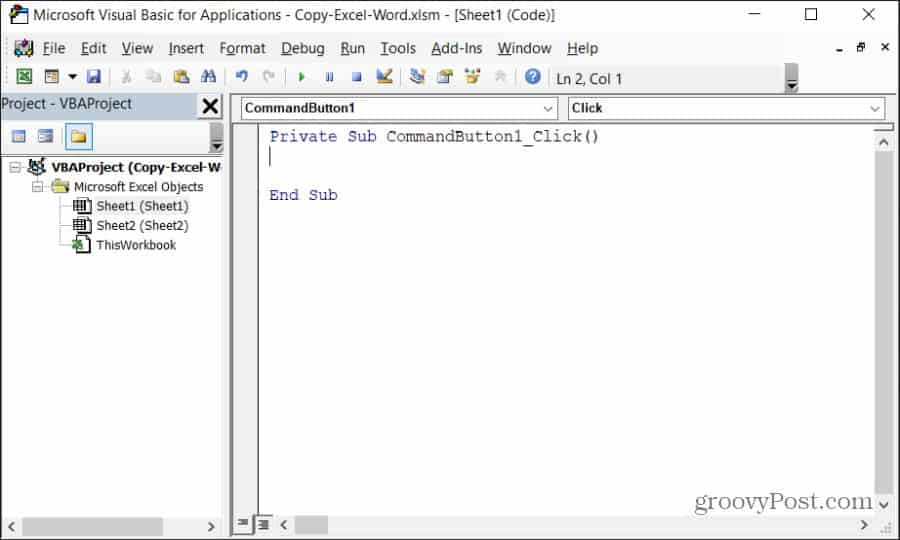The image size is (900, 540).
Task: Open the Insert object dropdown arrow
Action: pyautogui.click(x=72, y=76)
